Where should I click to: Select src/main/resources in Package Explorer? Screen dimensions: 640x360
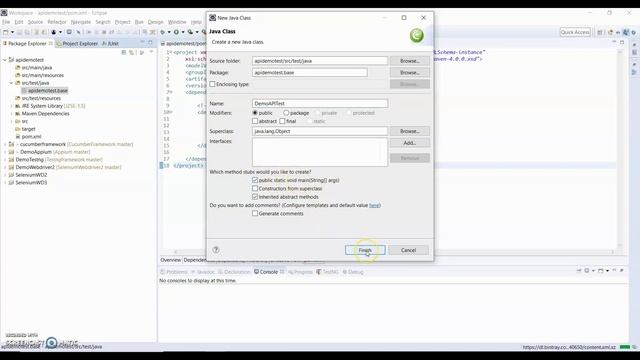pyautogui.click(x=43, y=76)
